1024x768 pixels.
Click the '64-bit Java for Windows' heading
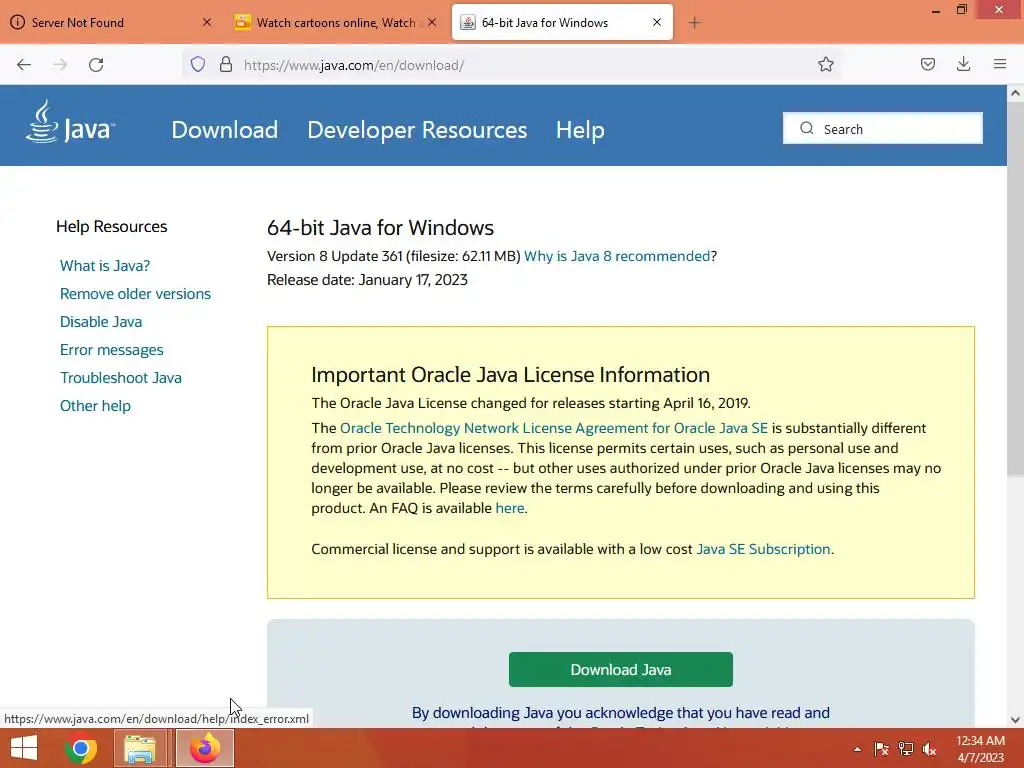[380, 227]
